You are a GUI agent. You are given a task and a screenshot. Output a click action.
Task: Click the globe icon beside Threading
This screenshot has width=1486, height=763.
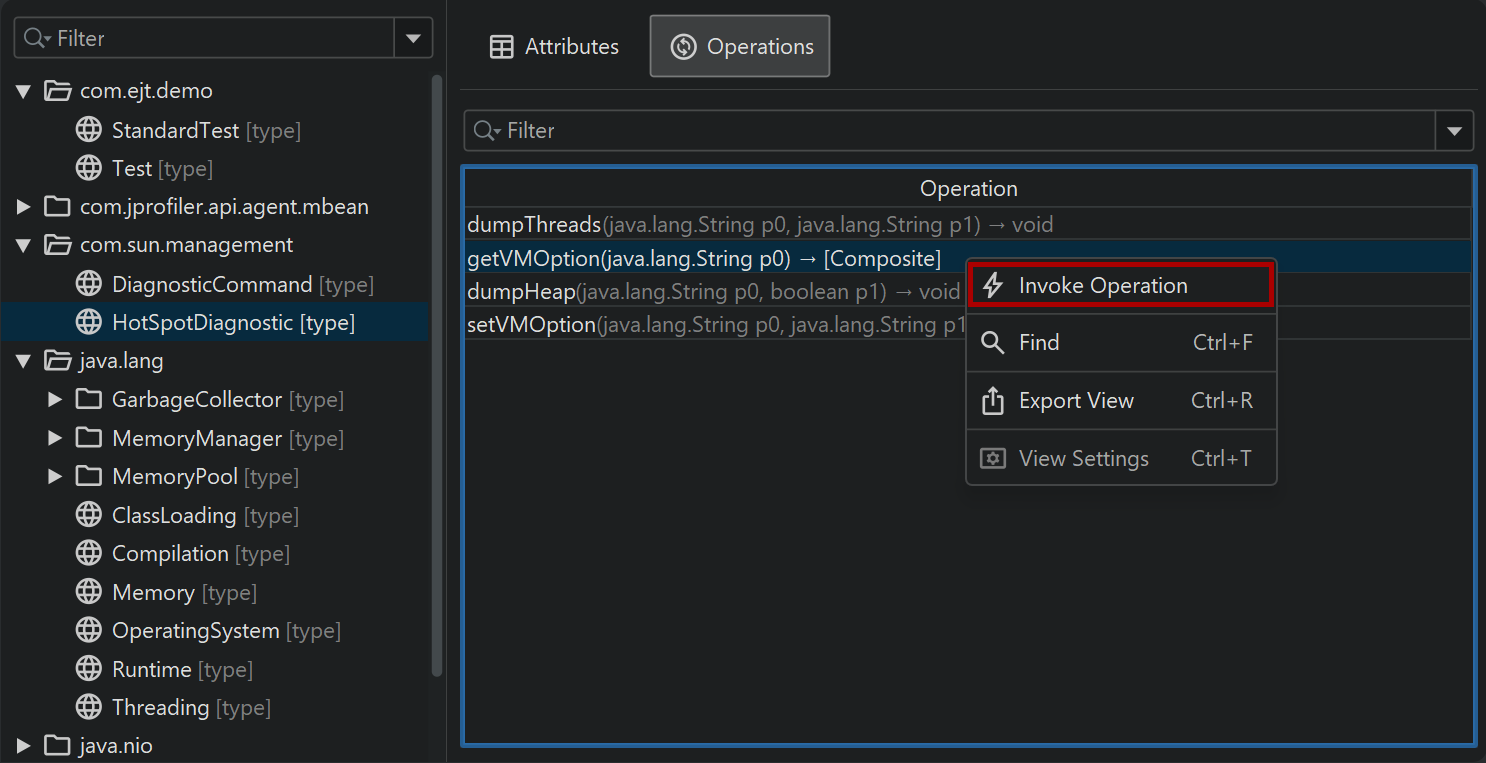pyautogui.click(x=89, y=708)
